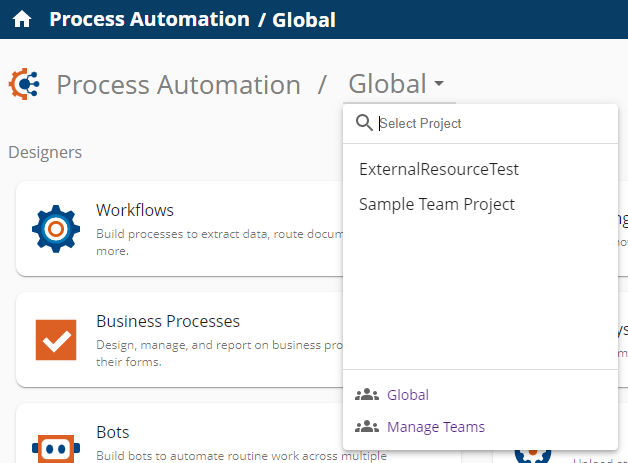Open Workflows via its gear icon

56,228
